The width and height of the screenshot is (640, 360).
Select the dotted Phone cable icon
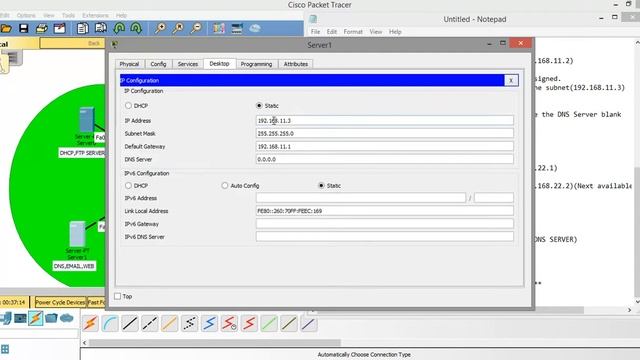pyautogui.click(x=189, y=324)
